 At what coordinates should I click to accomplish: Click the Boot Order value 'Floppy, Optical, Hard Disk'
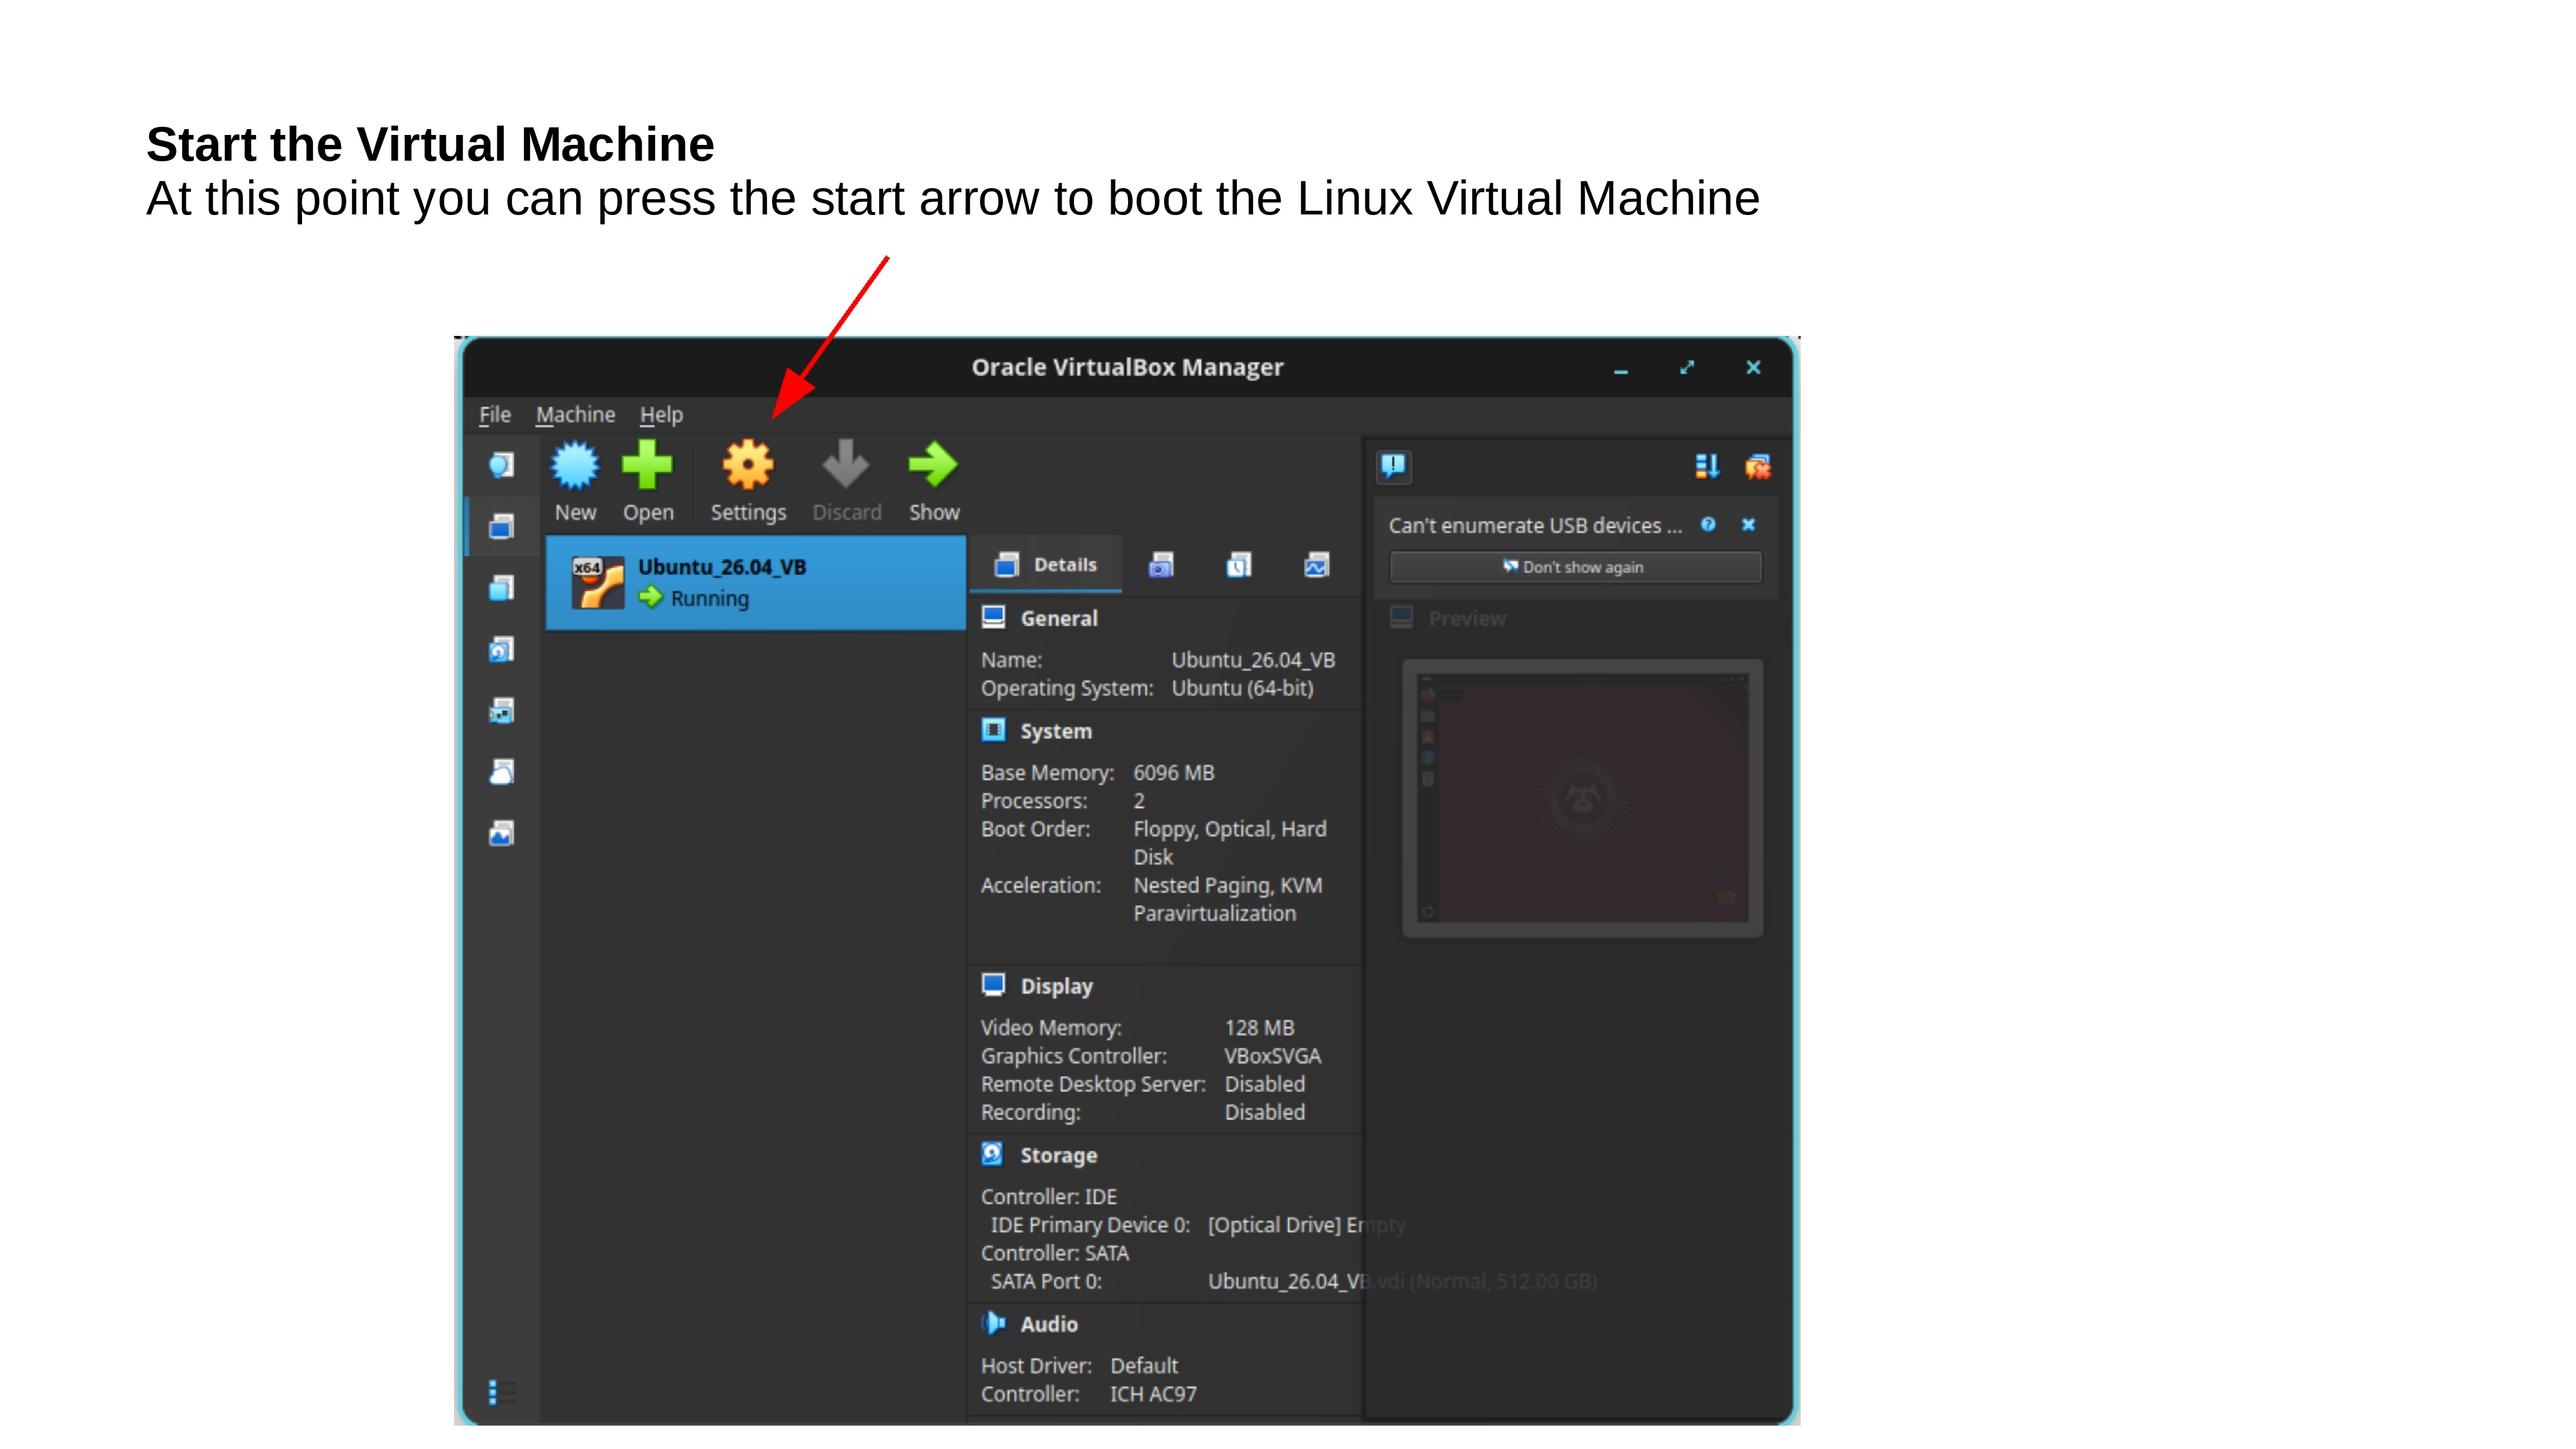1230,843
